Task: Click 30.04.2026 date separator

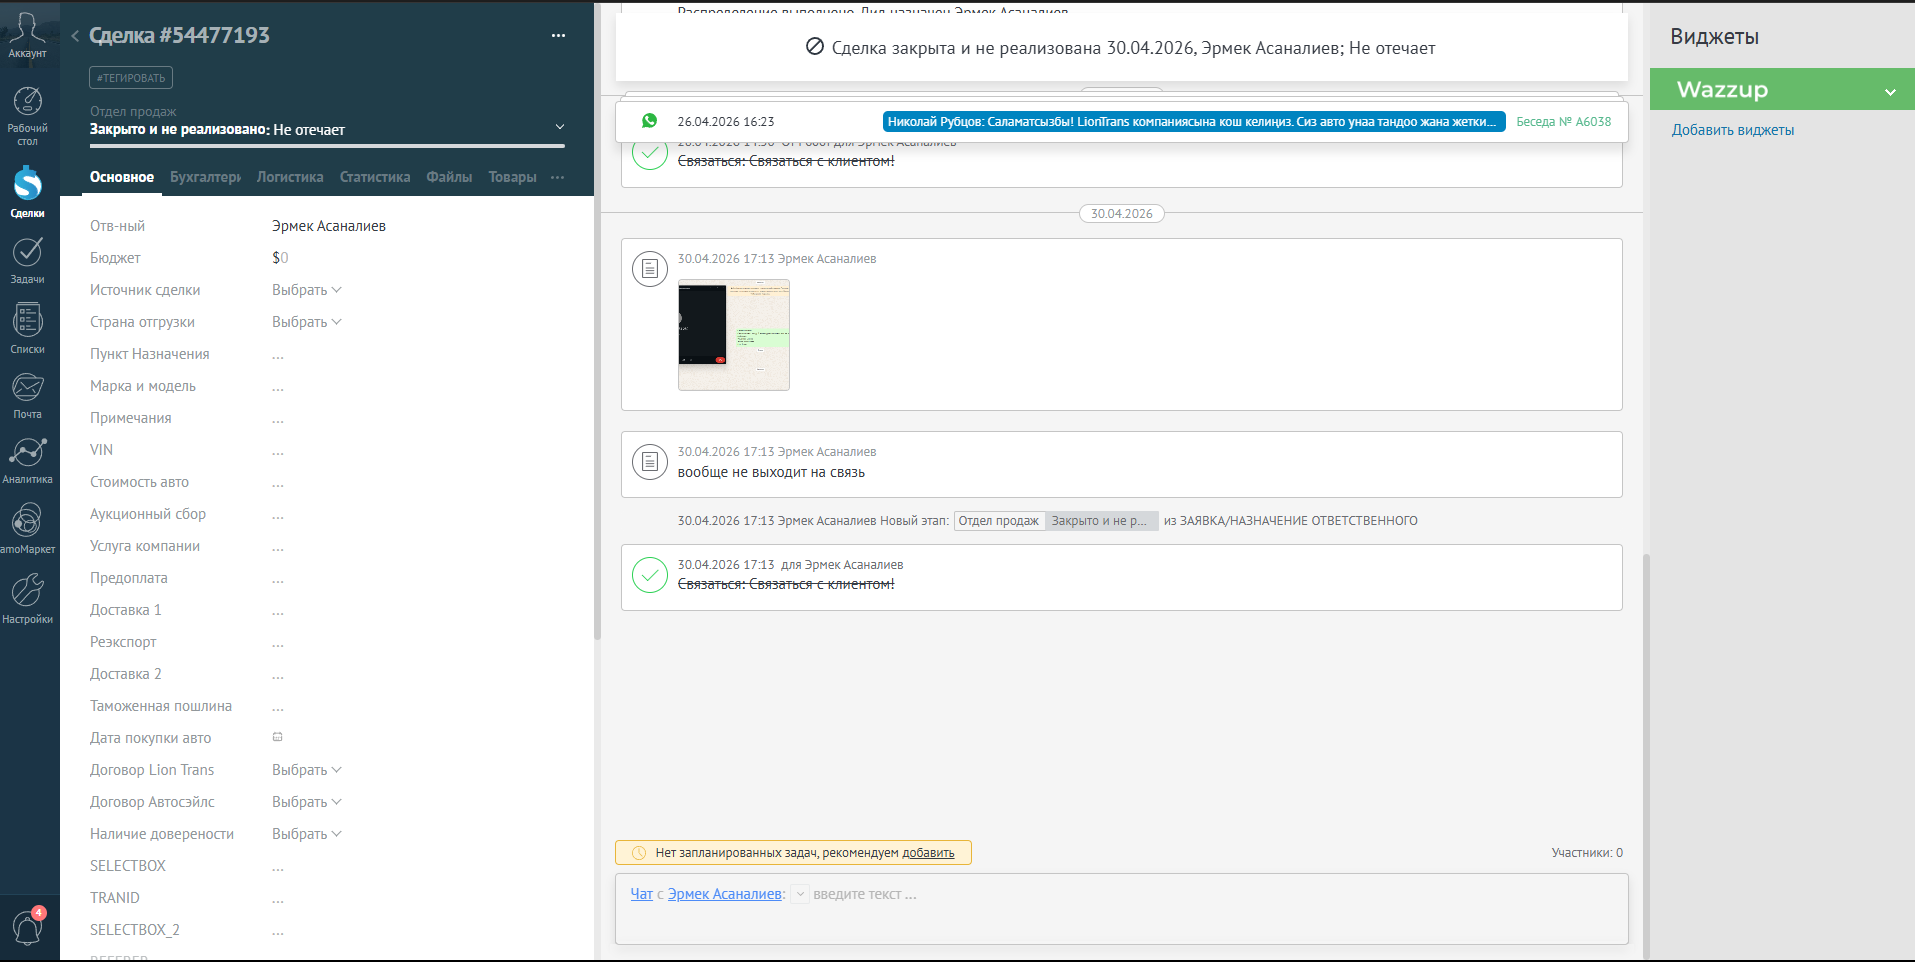Action: coord(1121,213)
